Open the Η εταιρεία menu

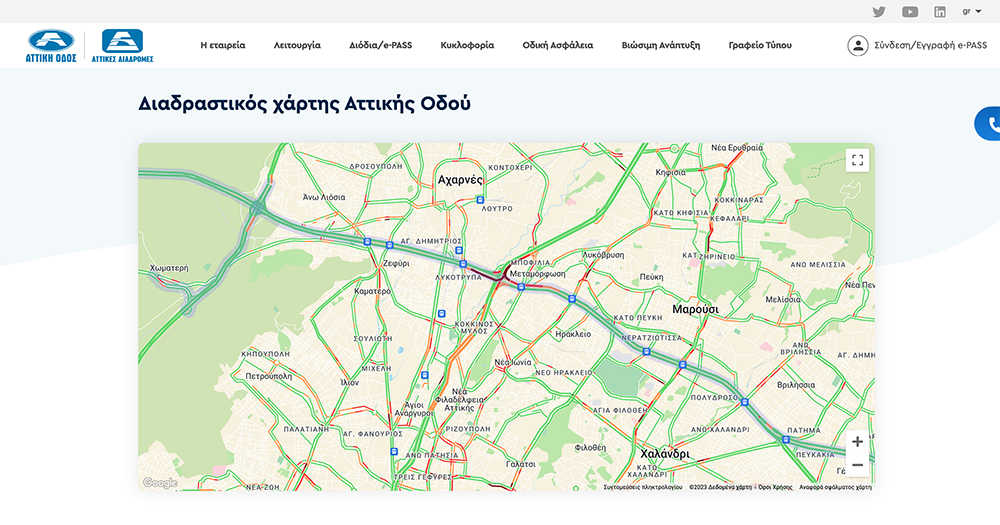click(x=222, y=45)
